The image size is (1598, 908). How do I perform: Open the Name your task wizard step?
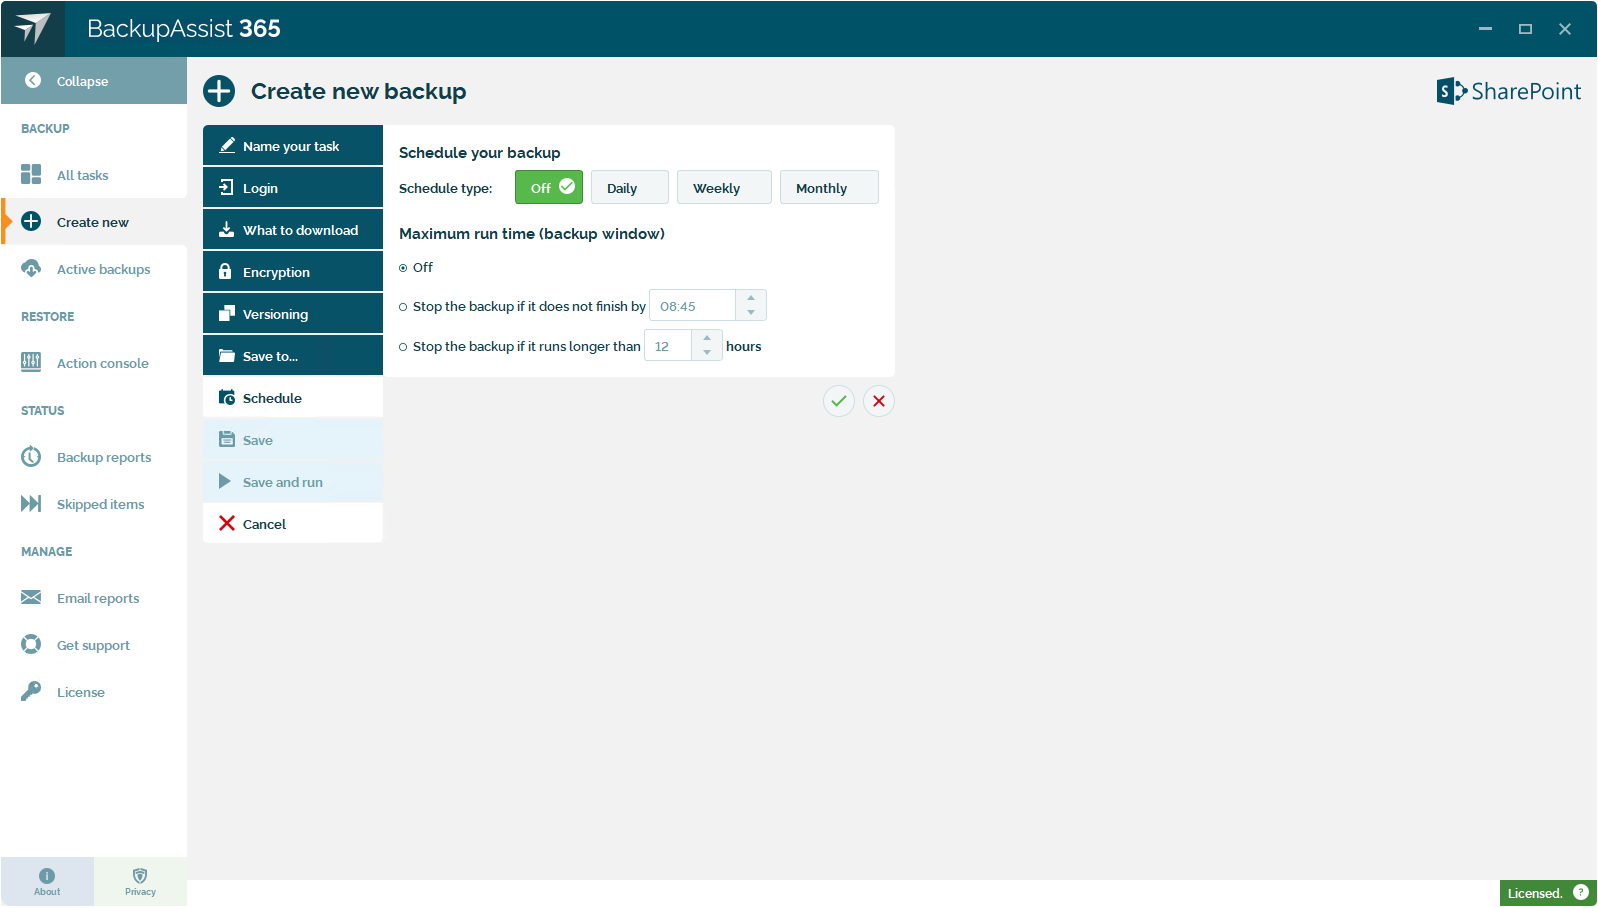[x=293, y=145]
